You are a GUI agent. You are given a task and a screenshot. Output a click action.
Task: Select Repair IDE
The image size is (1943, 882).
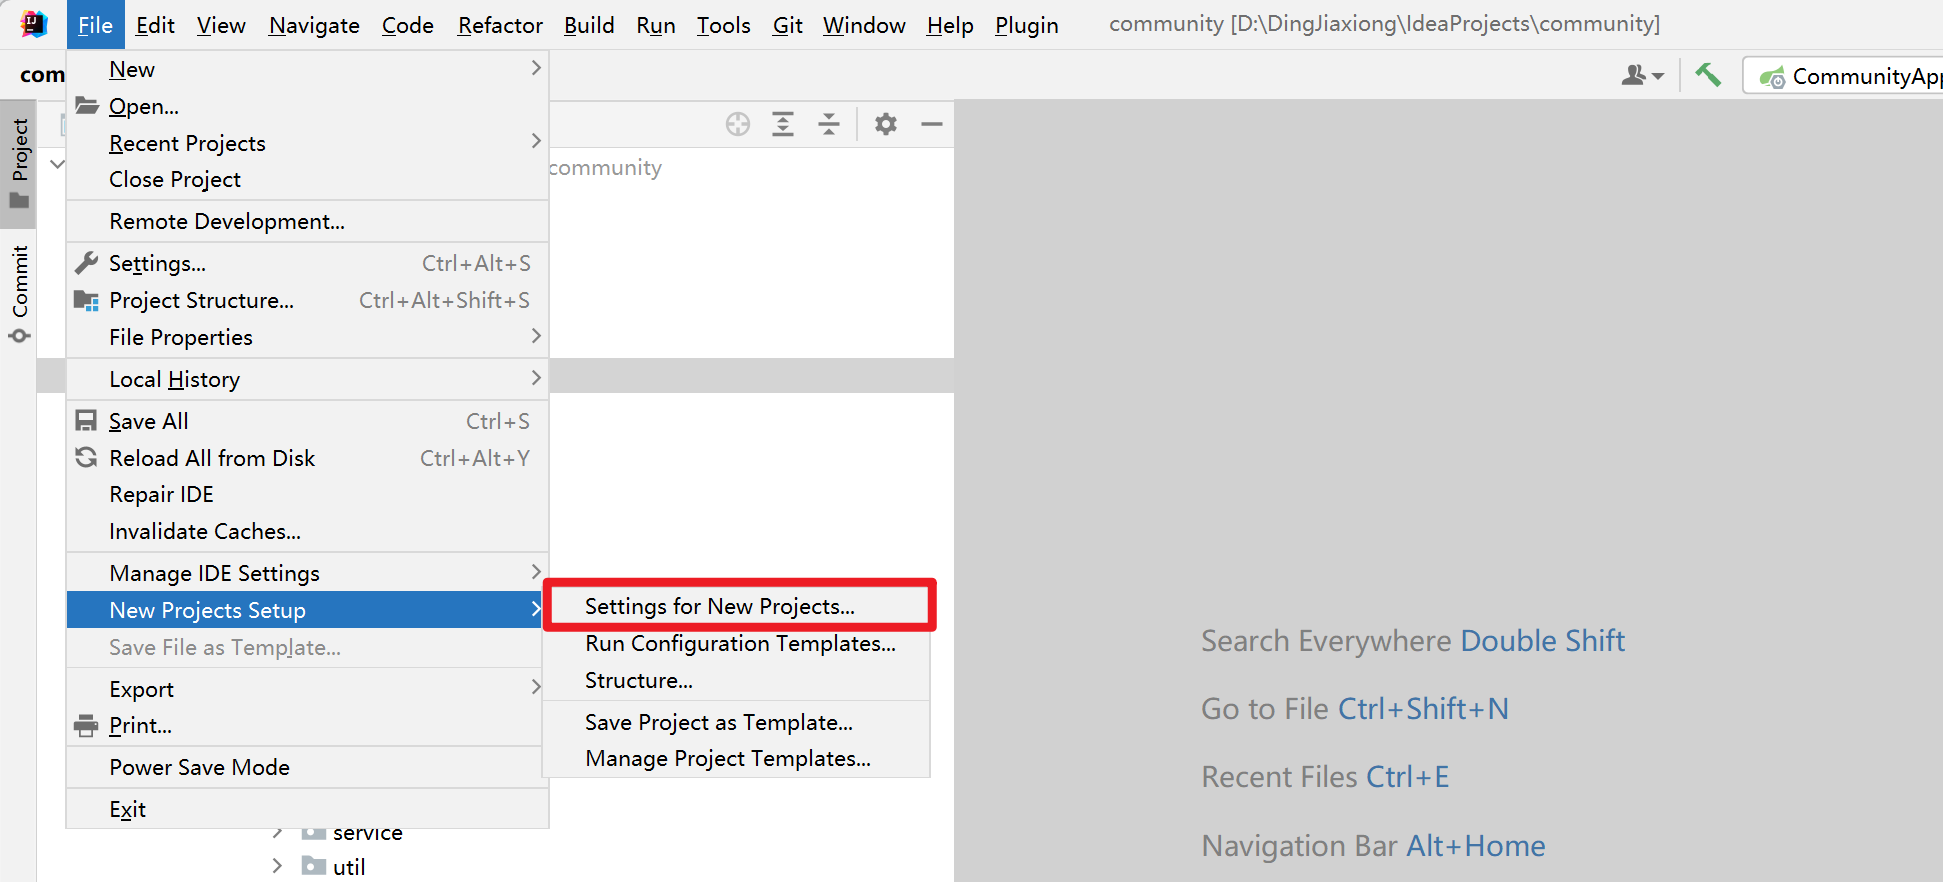[307, 494]
